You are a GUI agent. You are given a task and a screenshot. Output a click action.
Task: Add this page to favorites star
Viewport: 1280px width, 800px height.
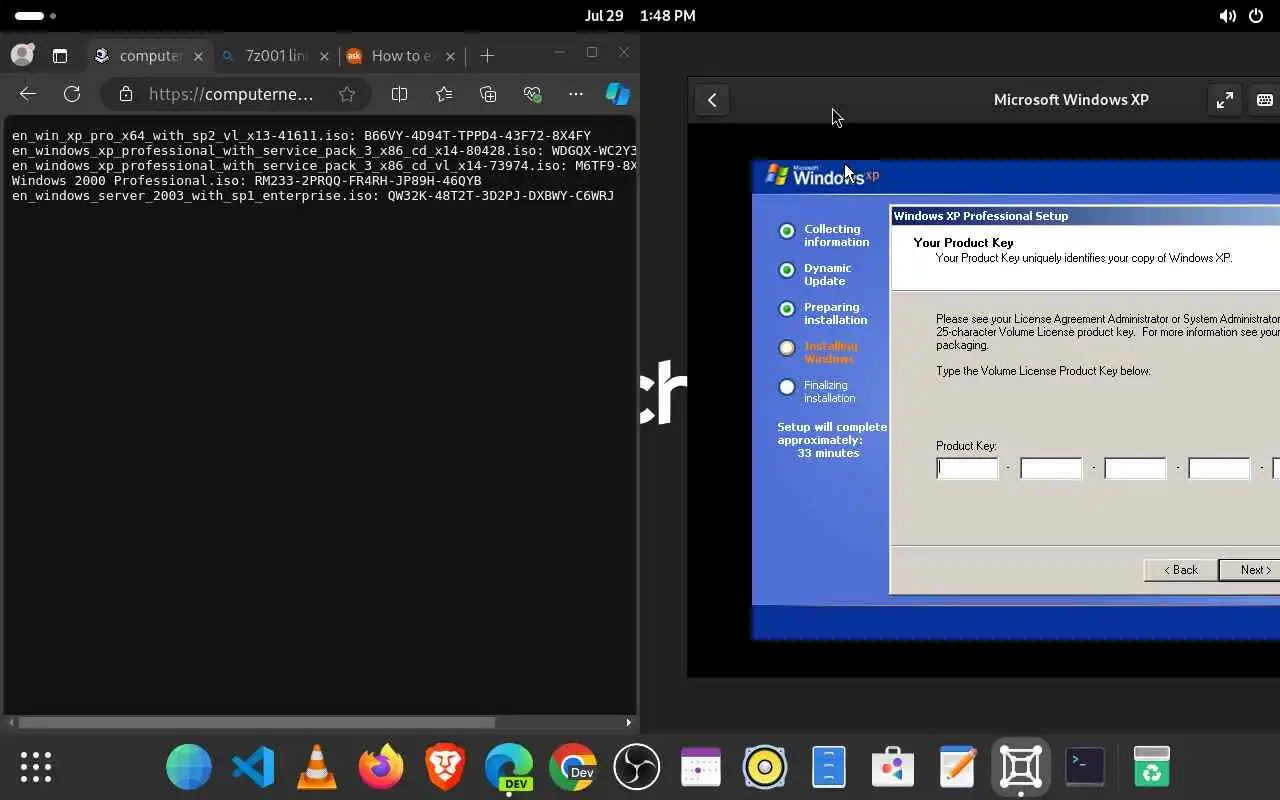click(x=347, y=94)
